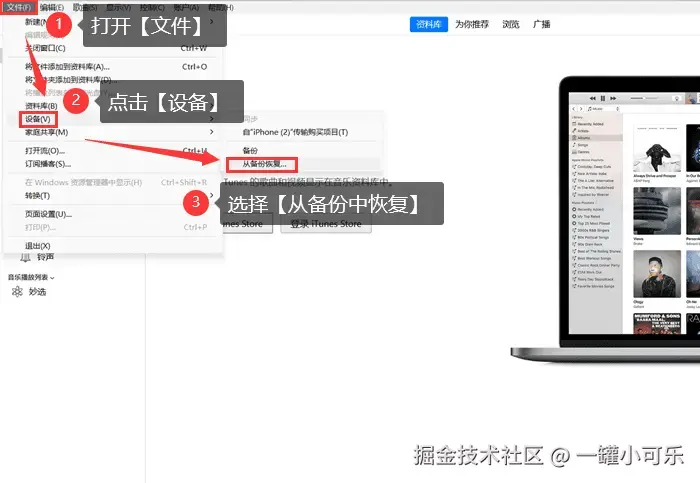Select the 妙选 playlist label
This screenshot has height=483, width=700.
point(37,292)
